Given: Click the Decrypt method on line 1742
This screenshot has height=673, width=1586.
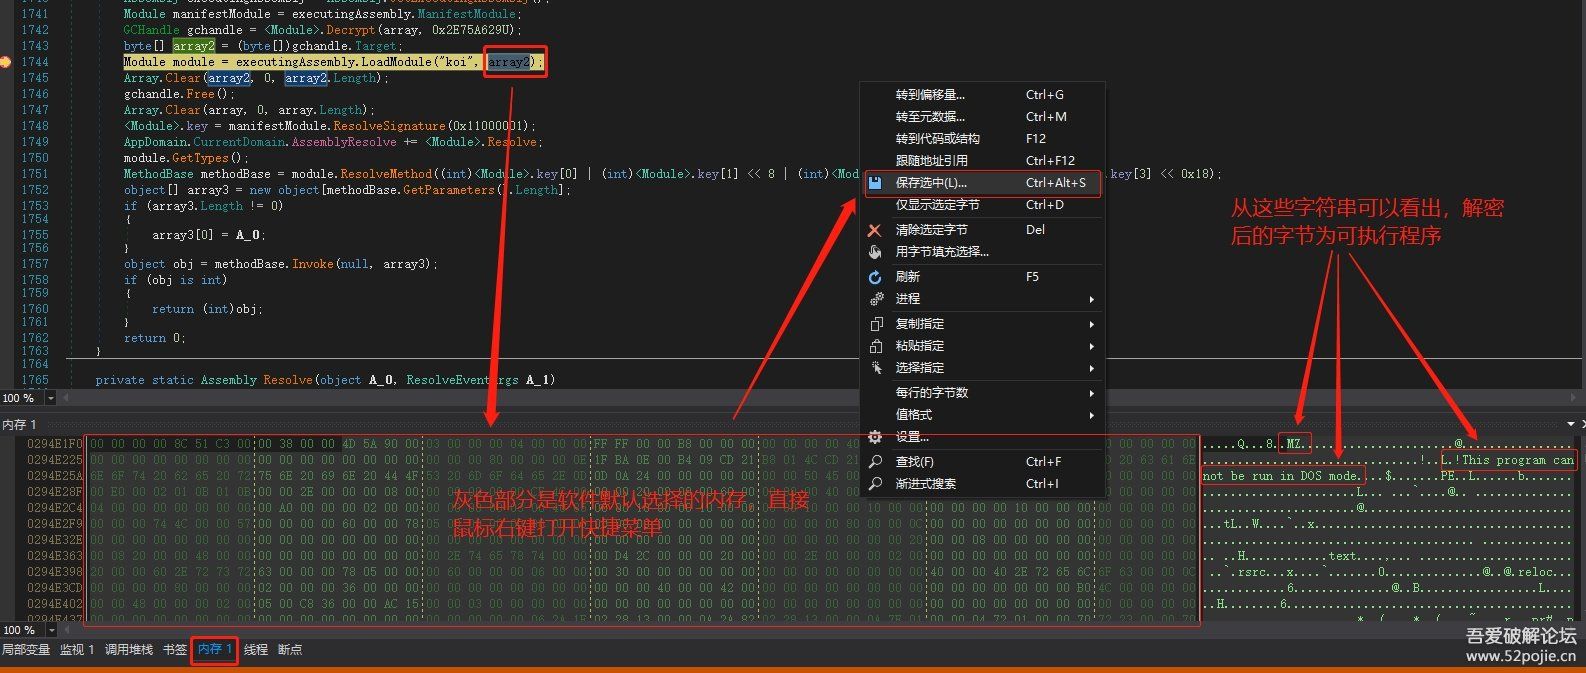Looking at the screenshot, I should 350,30.
